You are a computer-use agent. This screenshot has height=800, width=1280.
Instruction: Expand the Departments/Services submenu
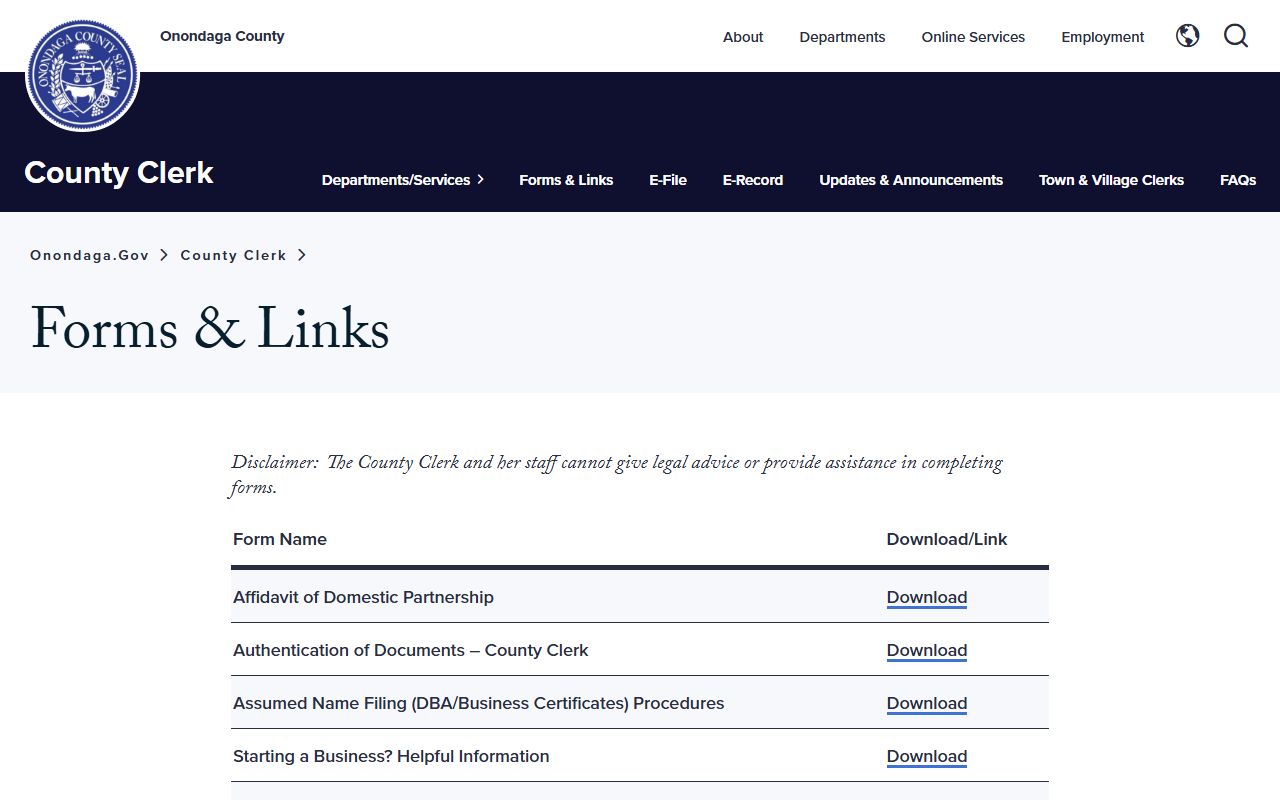click(403, 180)
